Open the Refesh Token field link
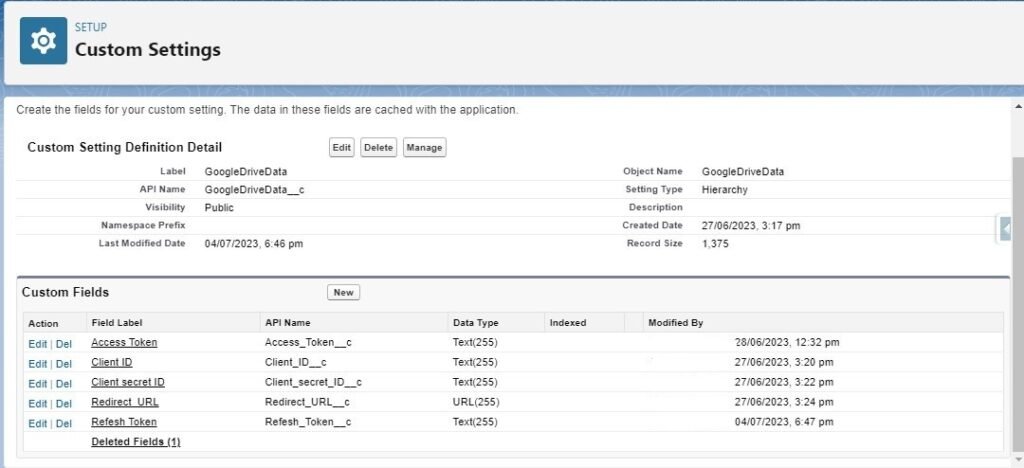The image size is (1024, 468). (x=124, y=422)
